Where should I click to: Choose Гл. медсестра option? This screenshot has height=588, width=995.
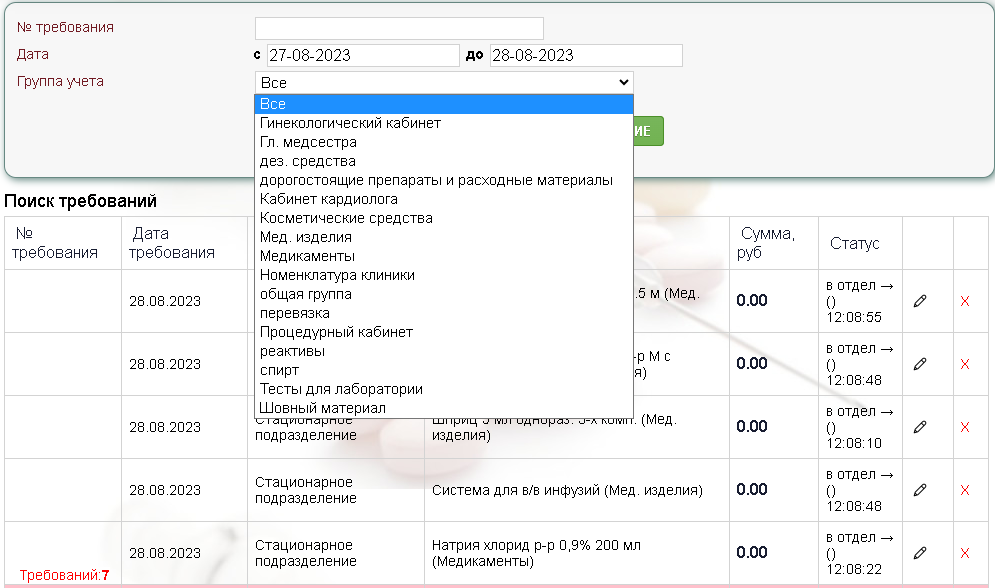pyautogui.click(x=444, y=142)
